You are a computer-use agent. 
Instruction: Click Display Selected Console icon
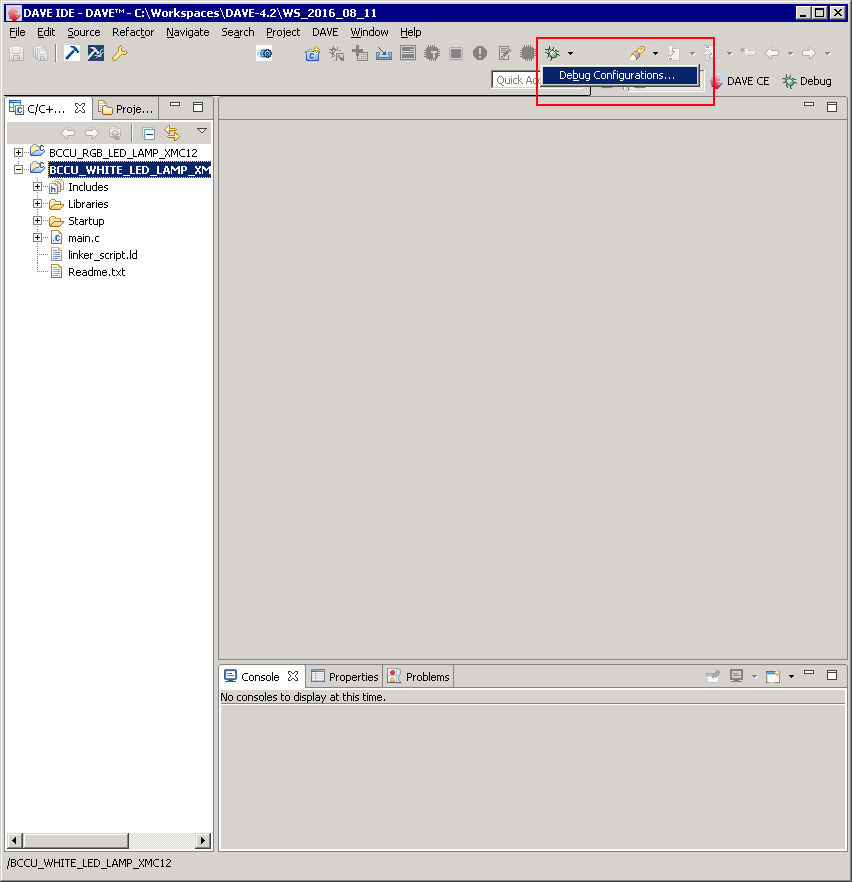tap(736, 676)
